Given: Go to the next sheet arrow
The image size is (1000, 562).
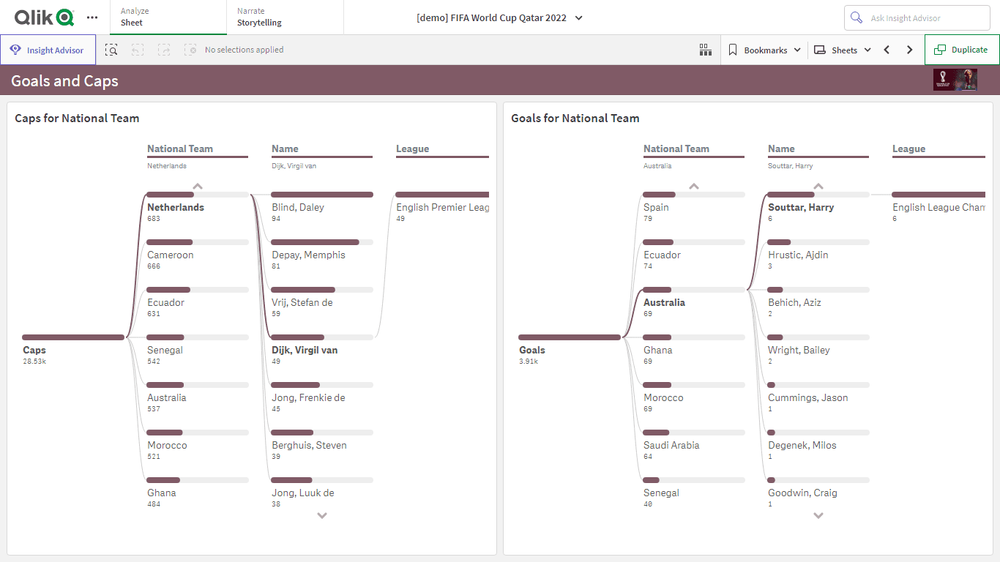Looking at the screenshot, I should coord(909,50).
